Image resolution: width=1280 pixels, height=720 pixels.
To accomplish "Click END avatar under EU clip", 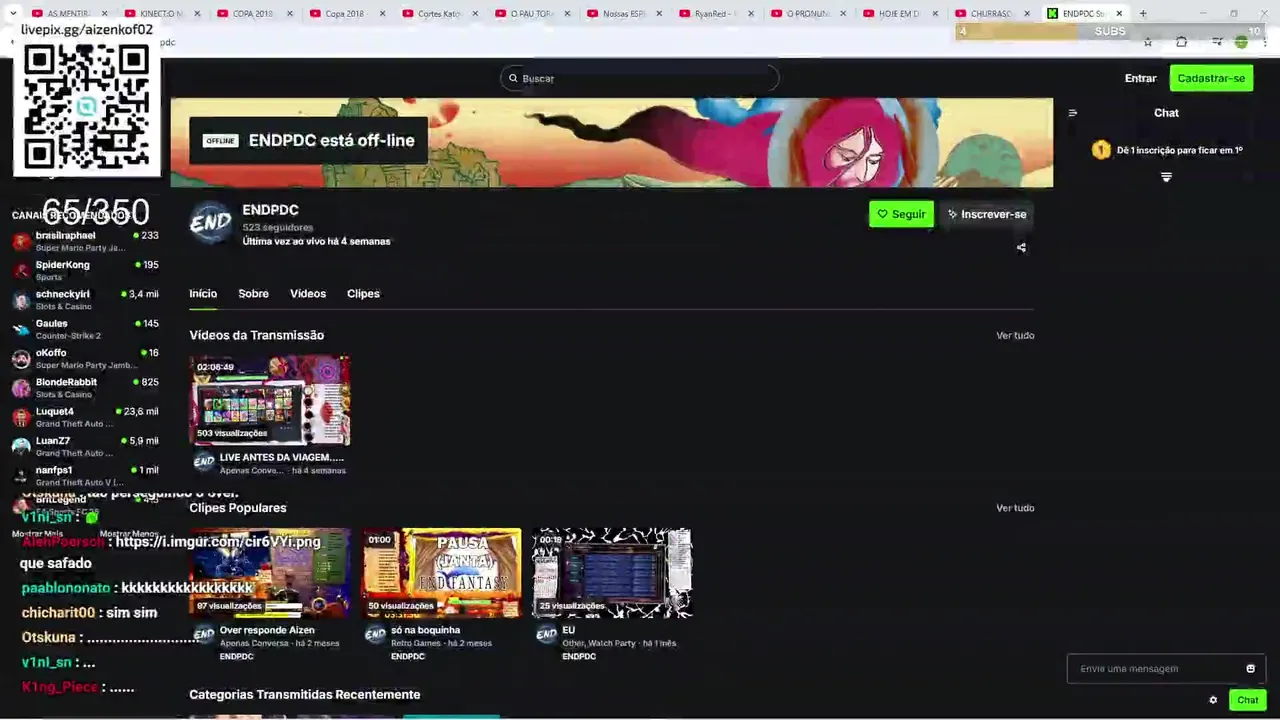I will [x=546, y=635].
